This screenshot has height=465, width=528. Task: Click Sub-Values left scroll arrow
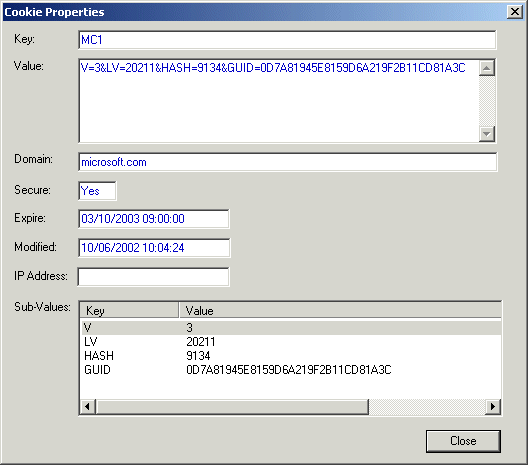pyautogui.click(x=88, y=406)
